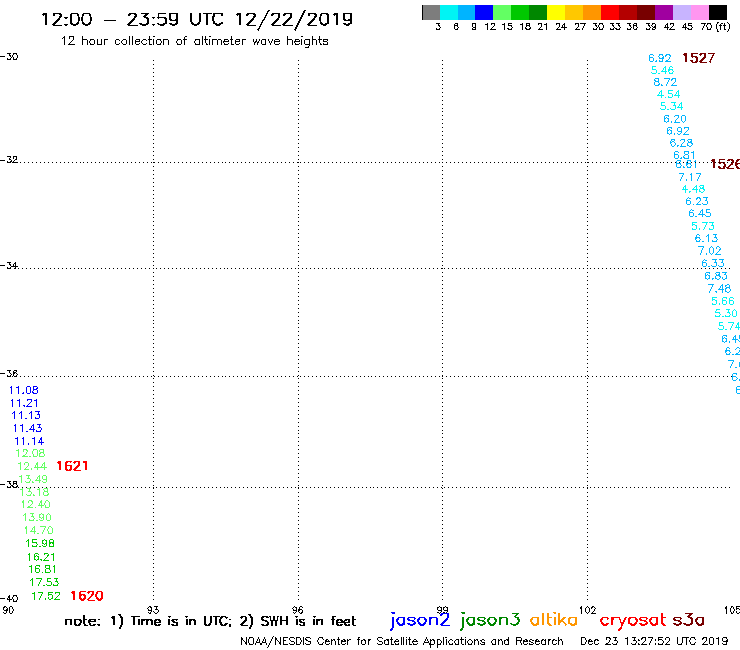This screenshot has height=650, width=740.
Task: Click the cyan swatch in the wave height legend
Action: click(x=448, y=12)
